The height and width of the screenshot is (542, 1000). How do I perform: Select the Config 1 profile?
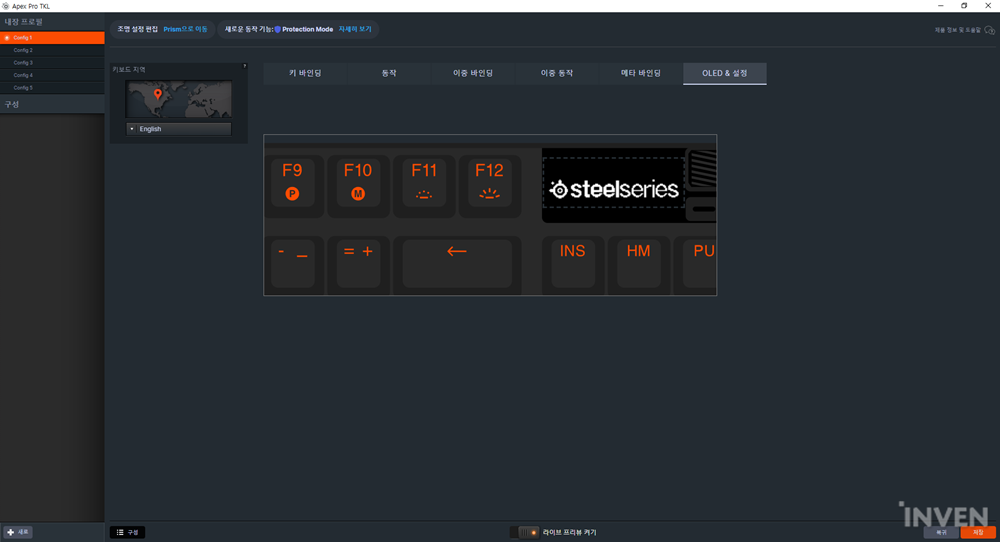52,38
